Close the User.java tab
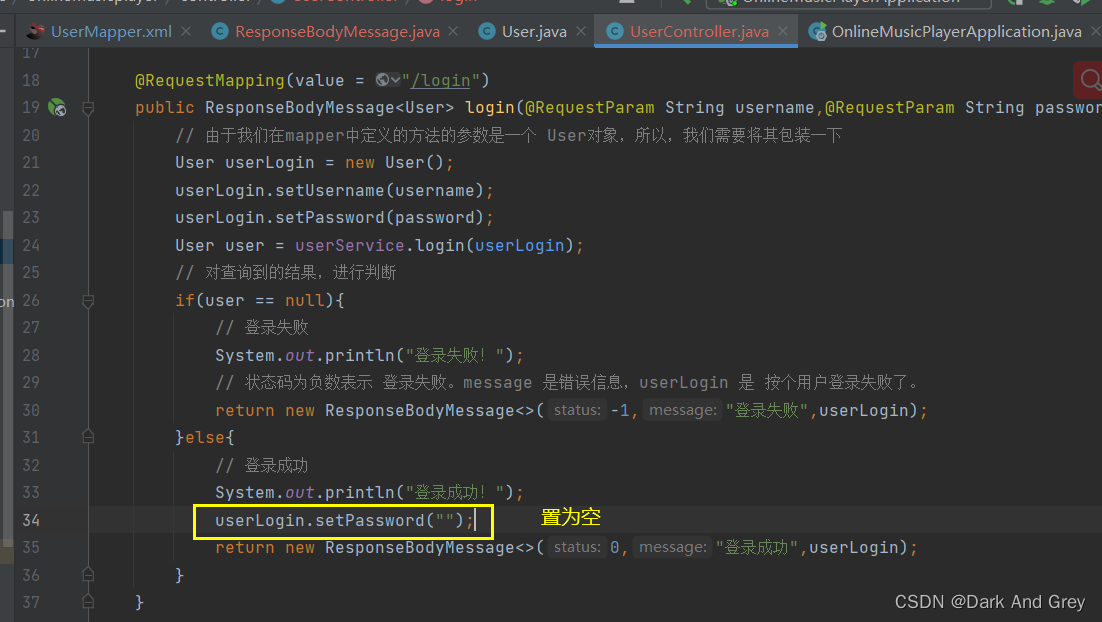This screenshot has height=622, width=1102. [x=581, y=32]
